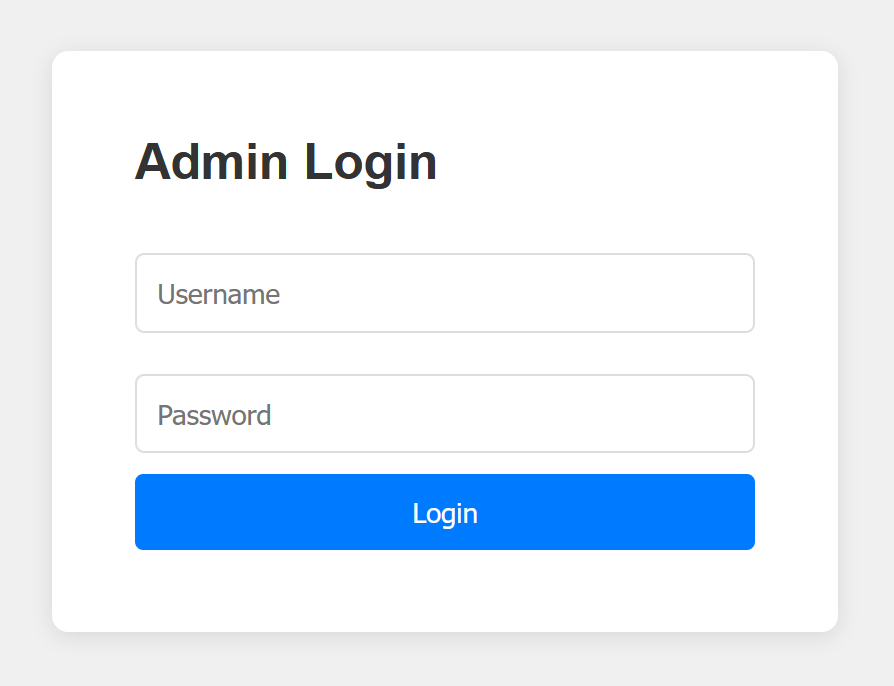Place the cursor in the Username box
This screenshot has height=686, width=894.
[x=444, y=293]
